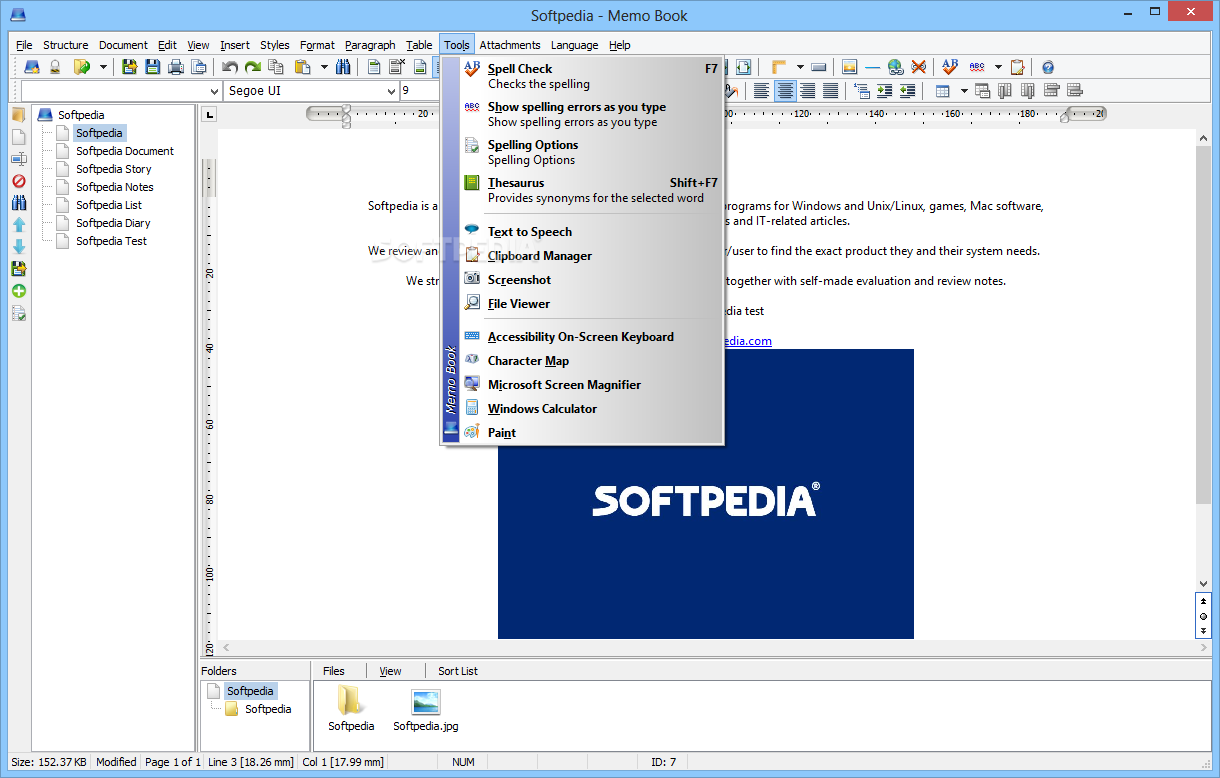This screenshot has height=778, width=1220.
Task: Click View button in attachments panel
Action: 390,671
